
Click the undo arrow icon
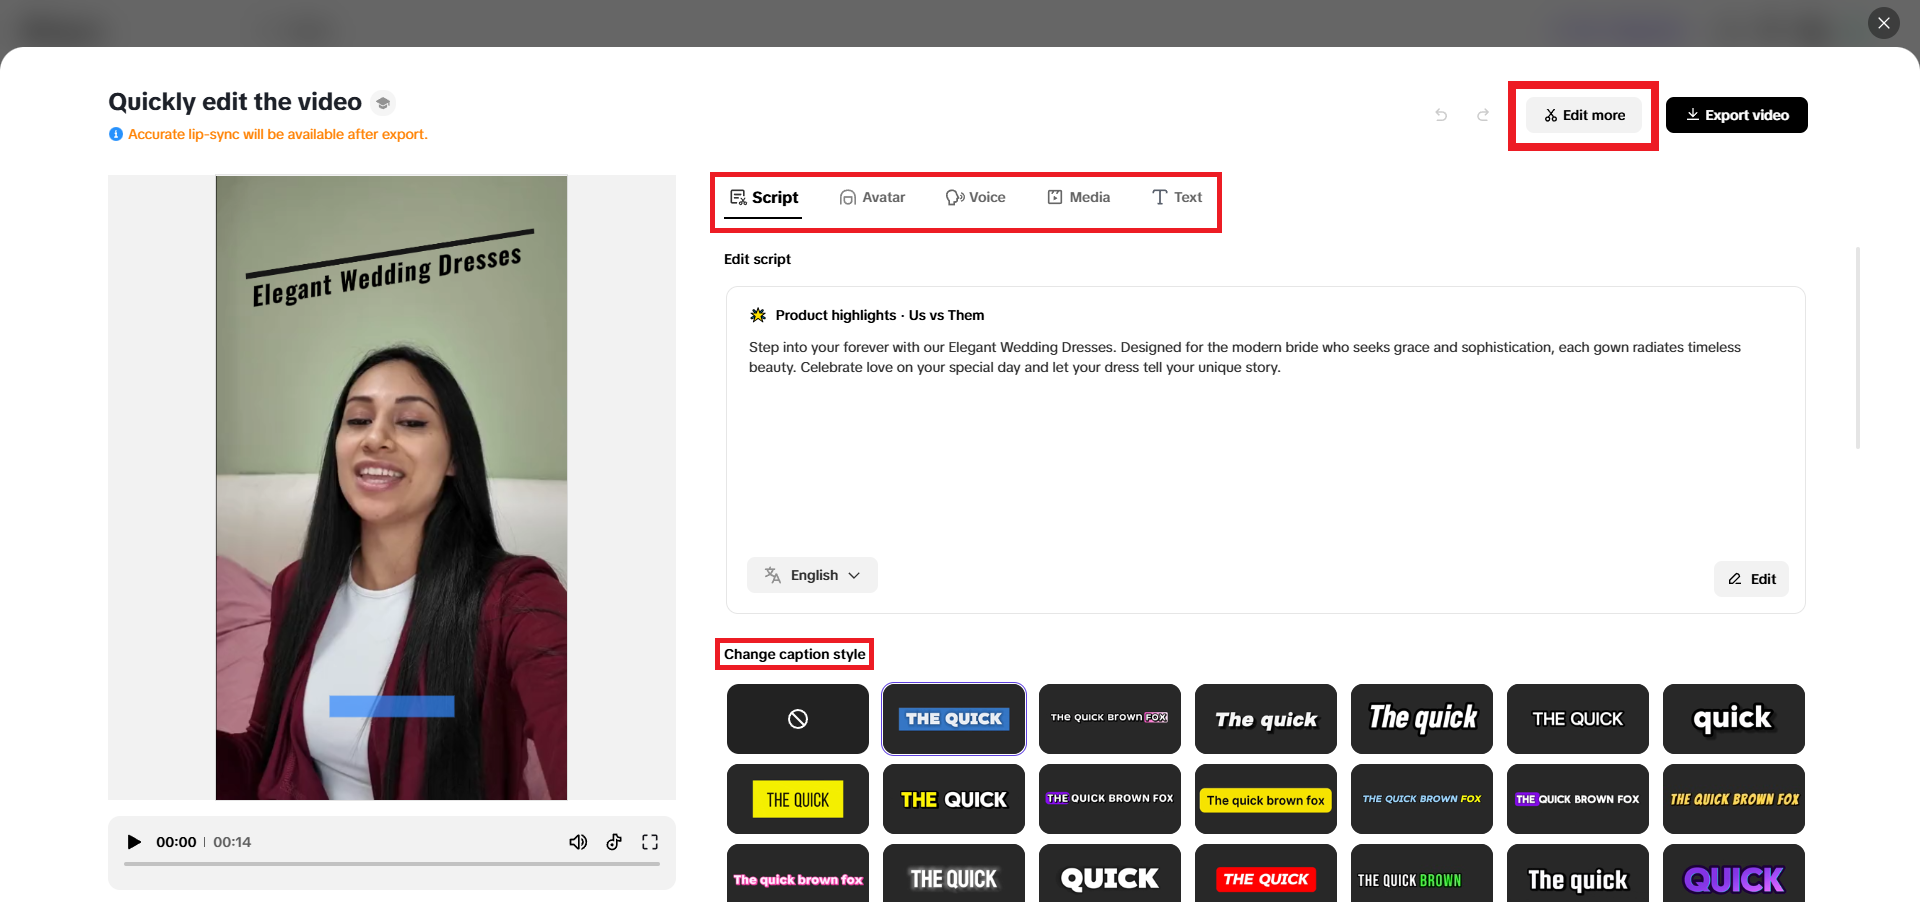pyautogui.click(x=1441, y=115)
